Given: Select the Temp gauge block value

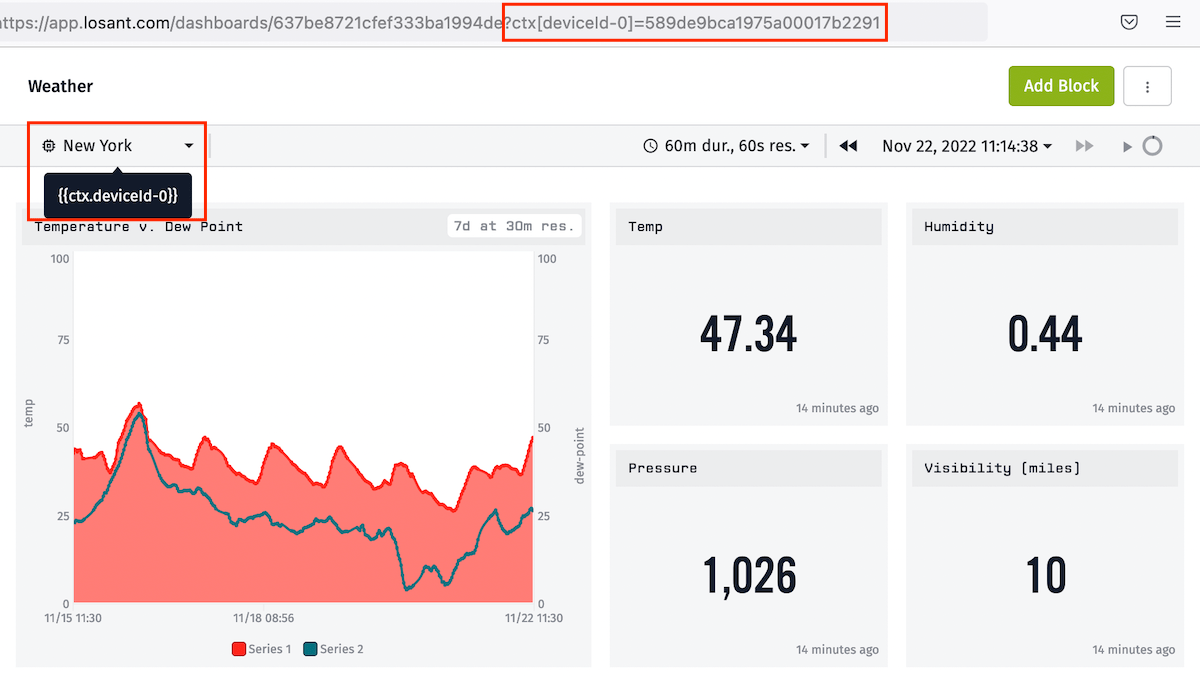Looking at the screenshot, I should [748, 334].
